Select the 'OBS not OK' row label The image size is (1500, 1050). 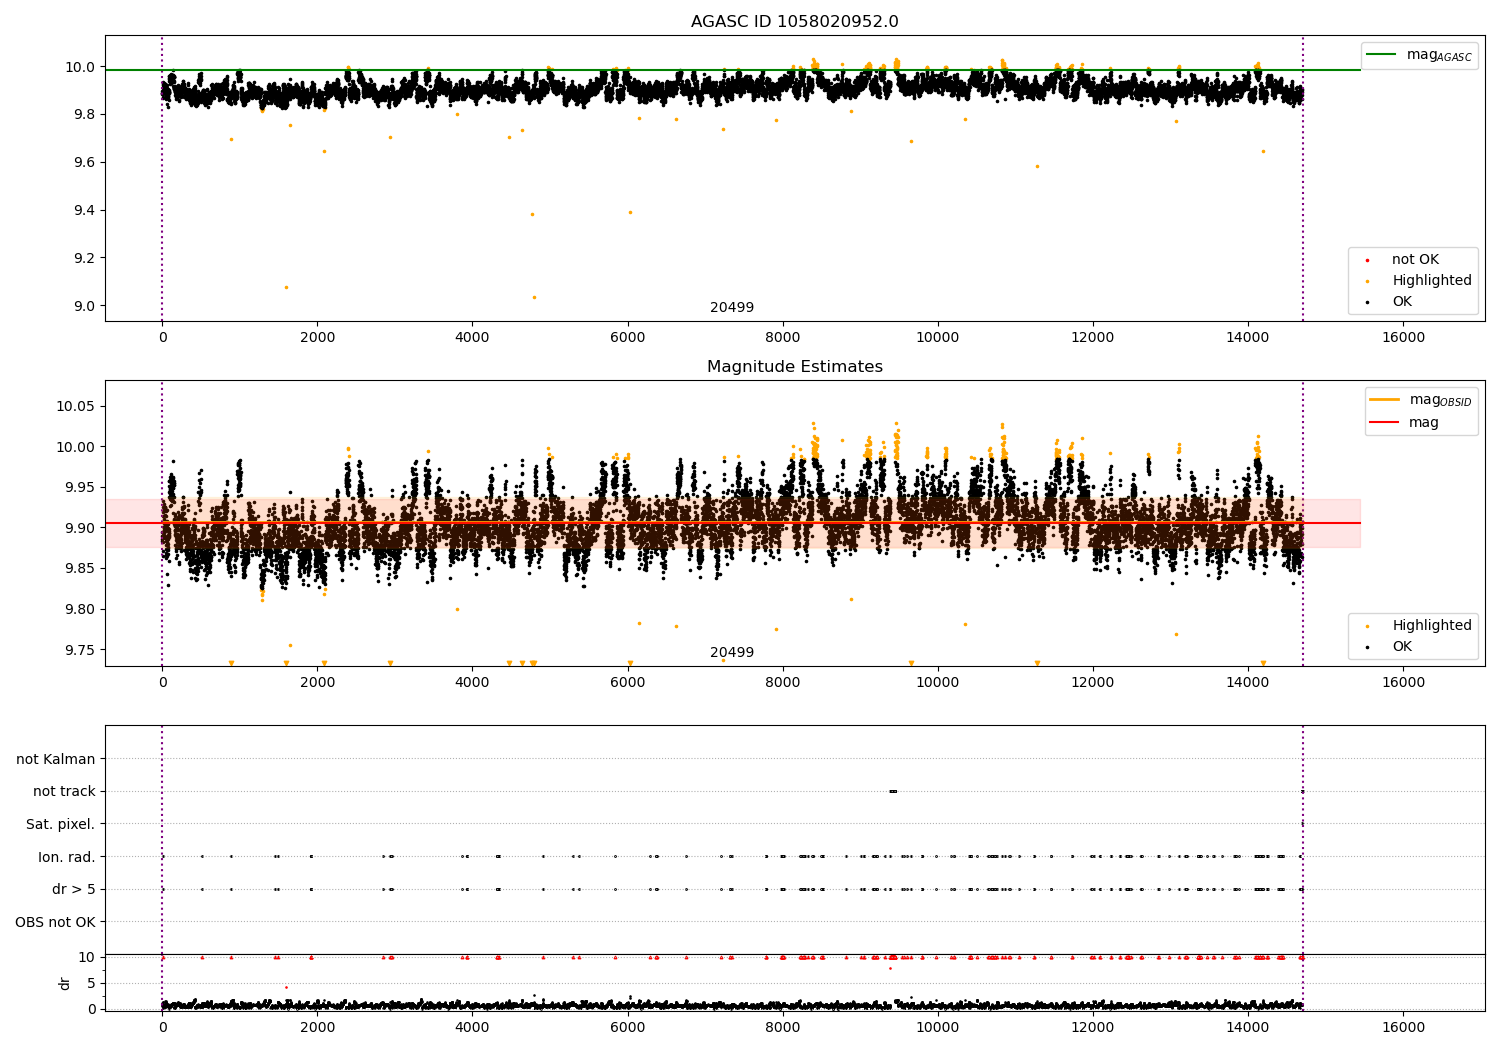coord(55,922)
